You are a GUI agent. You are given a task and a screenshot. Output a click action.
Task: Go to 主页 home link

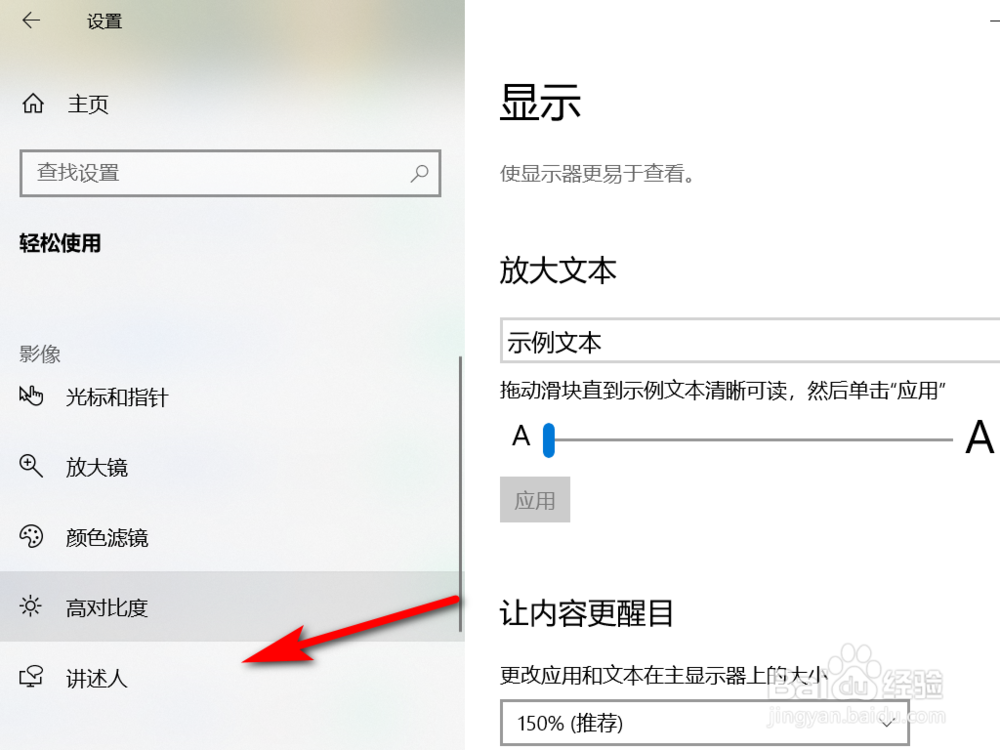pos(88,104)
